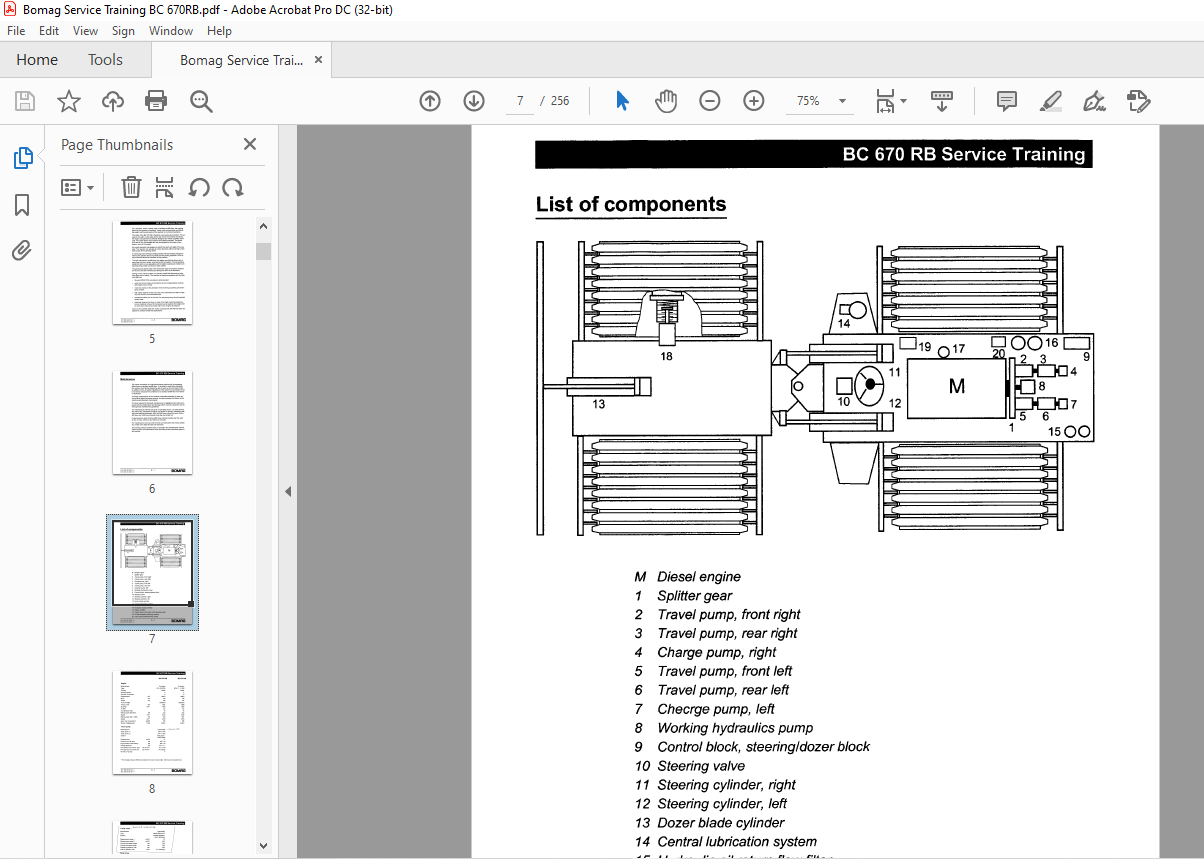Switch to the Tools tab
Viewport: 1204px width, 859px height.
tap(105, 60)
